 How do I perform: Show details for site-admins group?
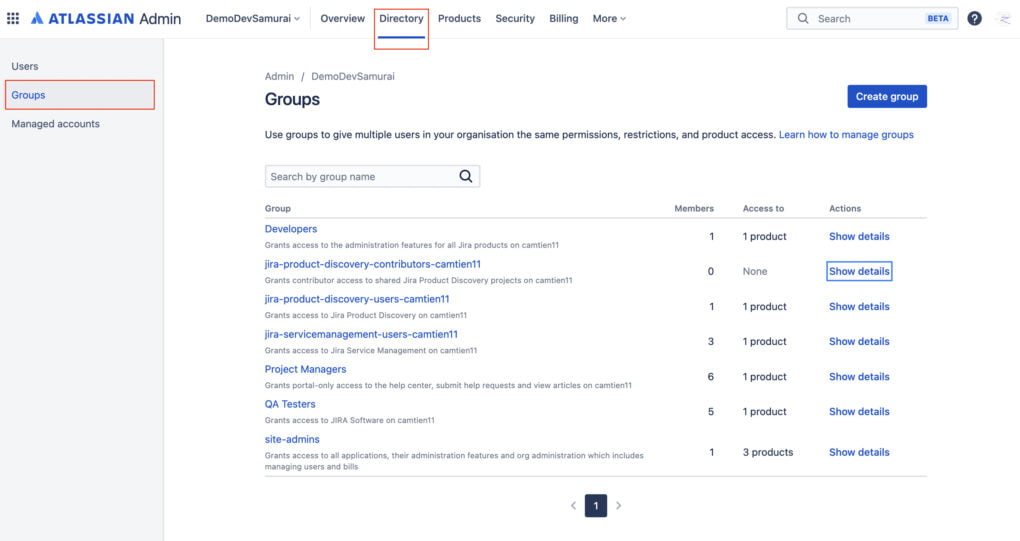pyautogui.click(x=859, y=452)
